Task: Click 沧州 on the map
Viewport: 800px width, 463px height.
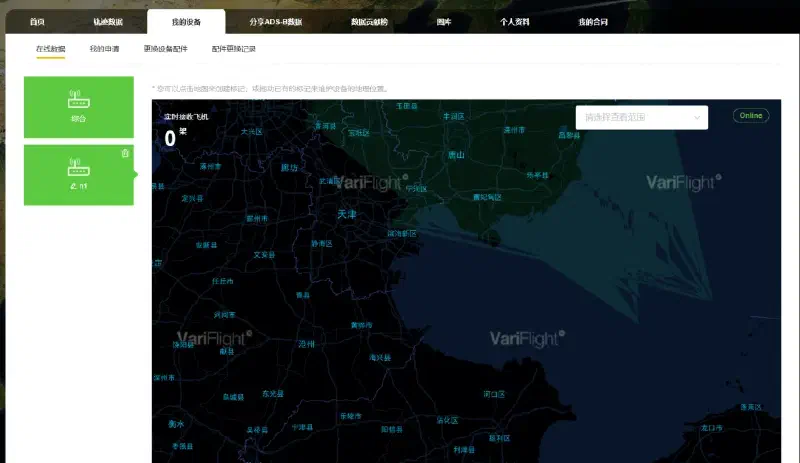Action: point(307,344)
